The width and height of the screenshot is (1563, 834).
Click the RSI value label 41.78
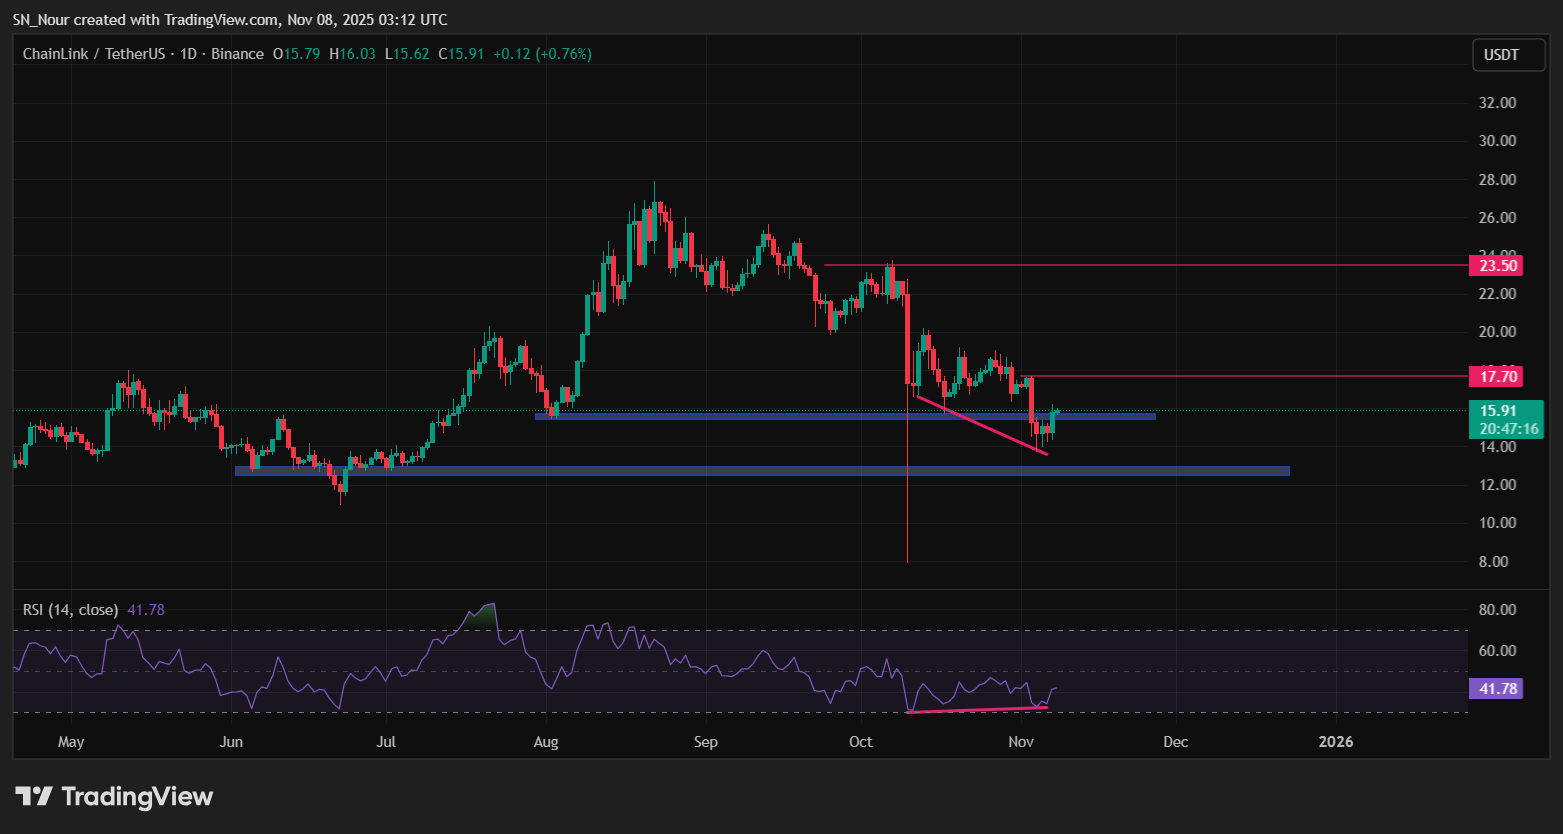pos(1495,688)
